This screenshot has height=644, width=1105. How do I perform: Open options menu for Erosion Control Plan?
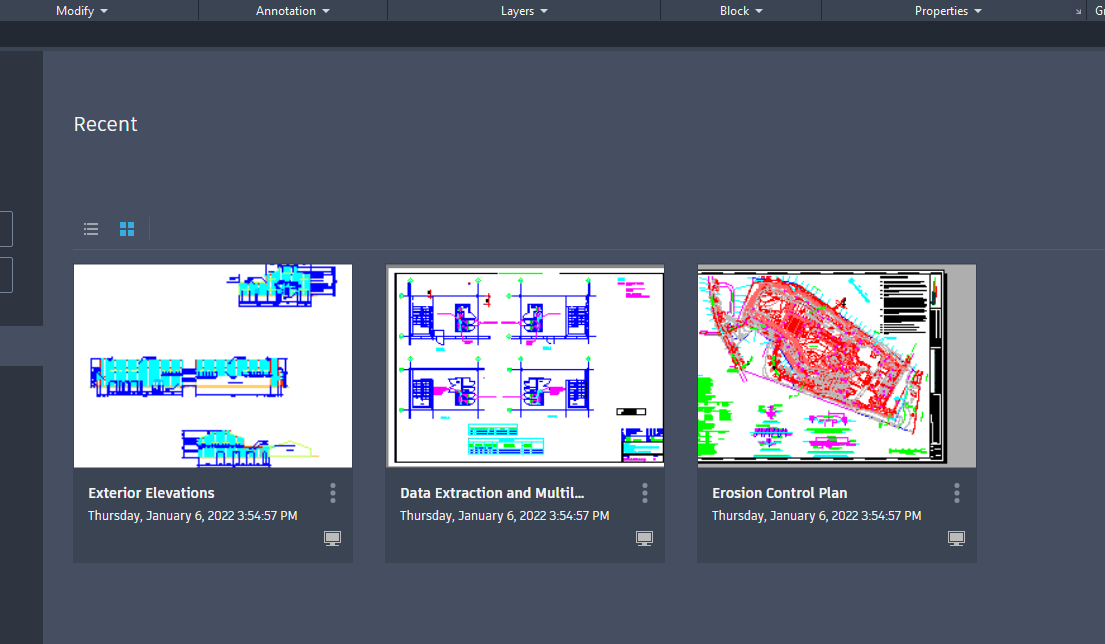[956, 493]
